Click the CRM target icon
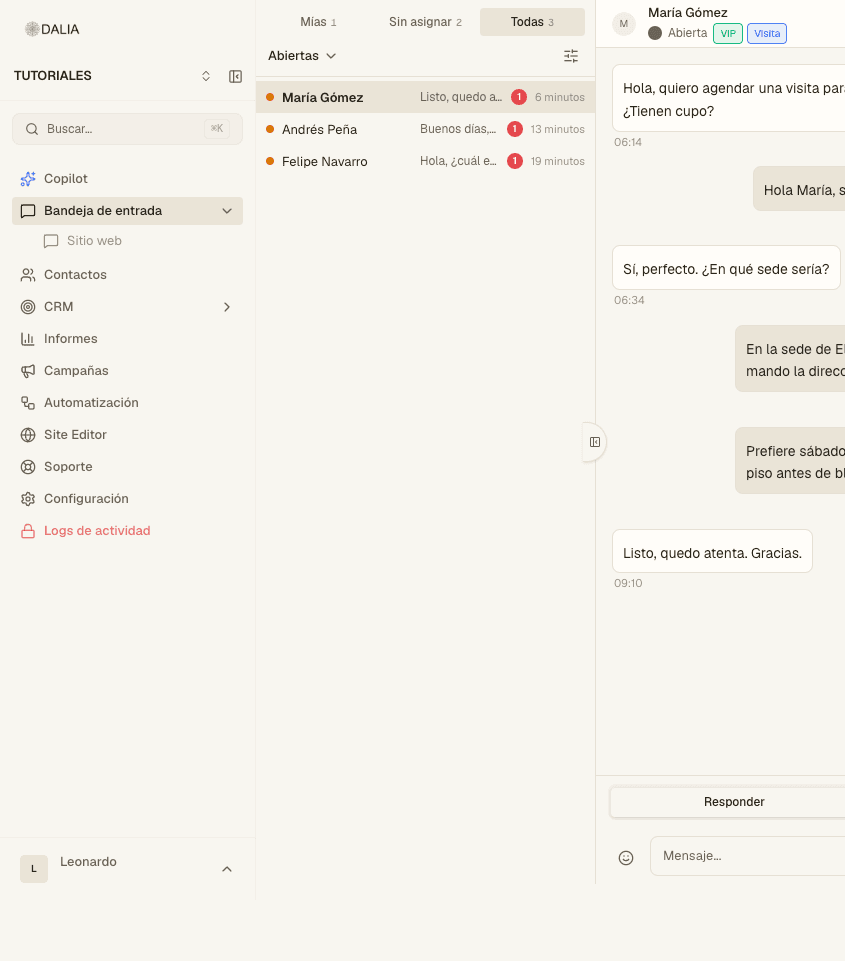The width and height of the screenshot is (845, 961). point(28,307)
